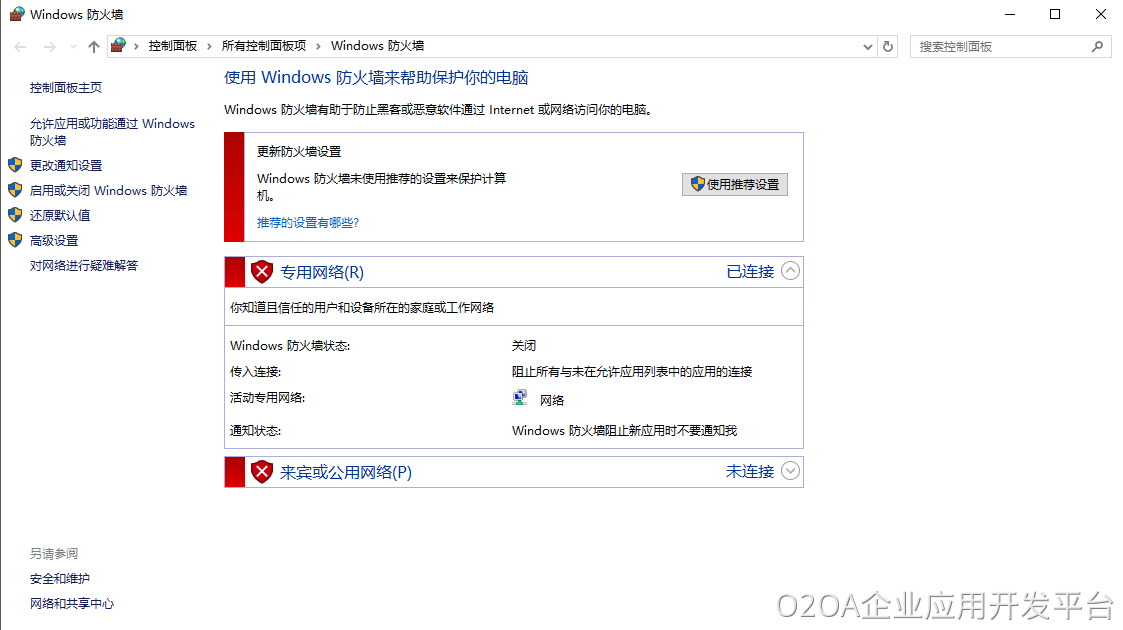The width and height of the screenshot is (1123, 630).
Task: Click the search magnifier icon
Action: (x=1097, y=46)
